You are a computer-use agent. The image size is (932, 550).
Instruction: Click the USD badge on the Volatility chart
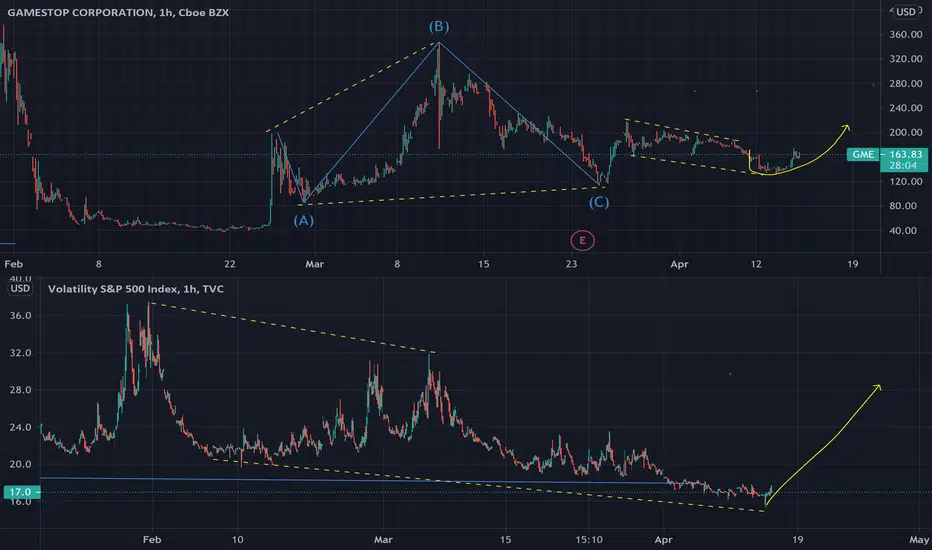coord(20,288)
